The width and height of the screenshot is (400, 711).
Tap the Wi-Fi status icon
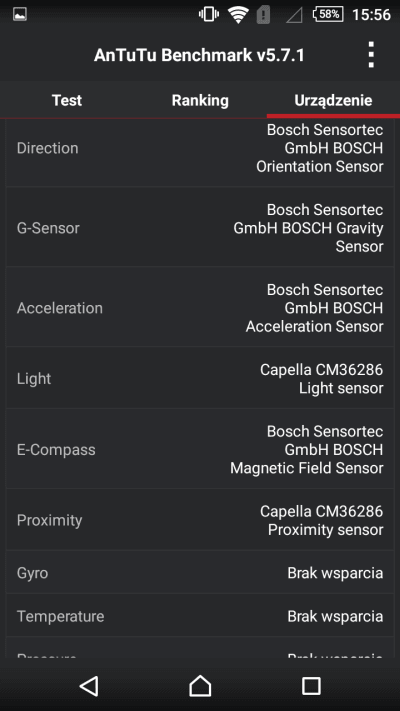[238, 15]
